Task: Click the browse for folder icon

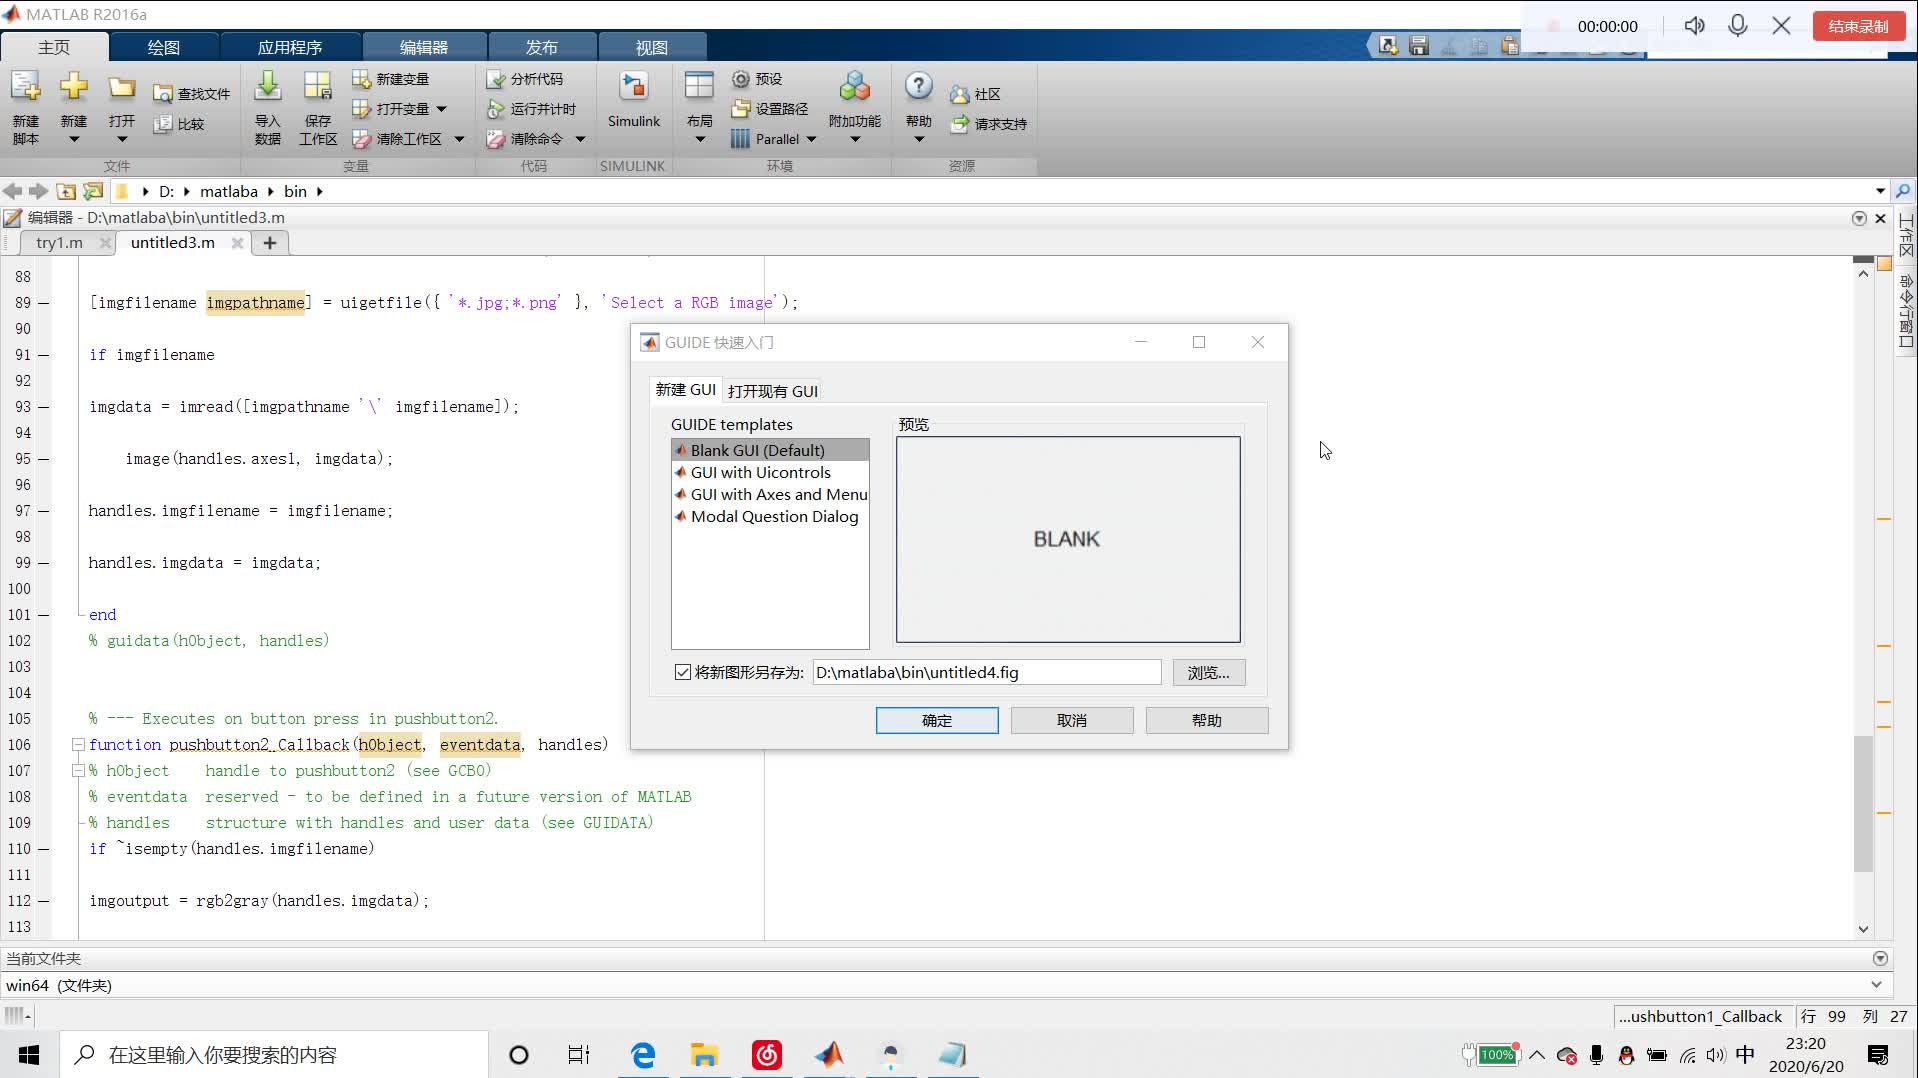Action: point(93,191)
